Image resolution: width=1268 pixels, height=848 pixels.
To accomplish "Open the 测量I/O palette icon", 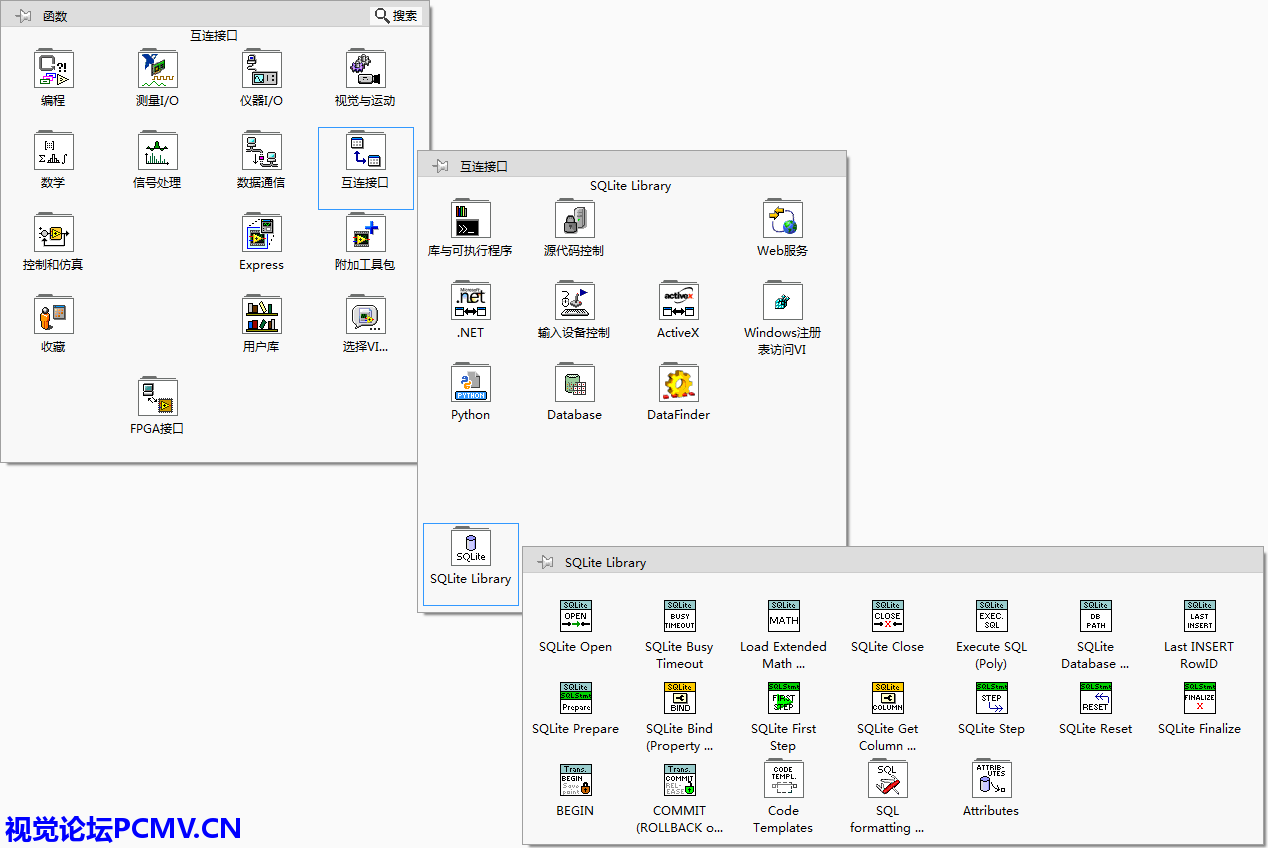I will [x=158, y=70].
